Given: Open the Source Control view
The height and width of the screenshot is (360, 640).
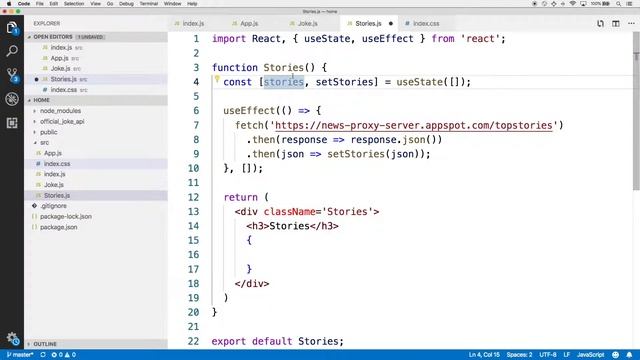Looking at the screenshot, I should [x=12, y=75].
